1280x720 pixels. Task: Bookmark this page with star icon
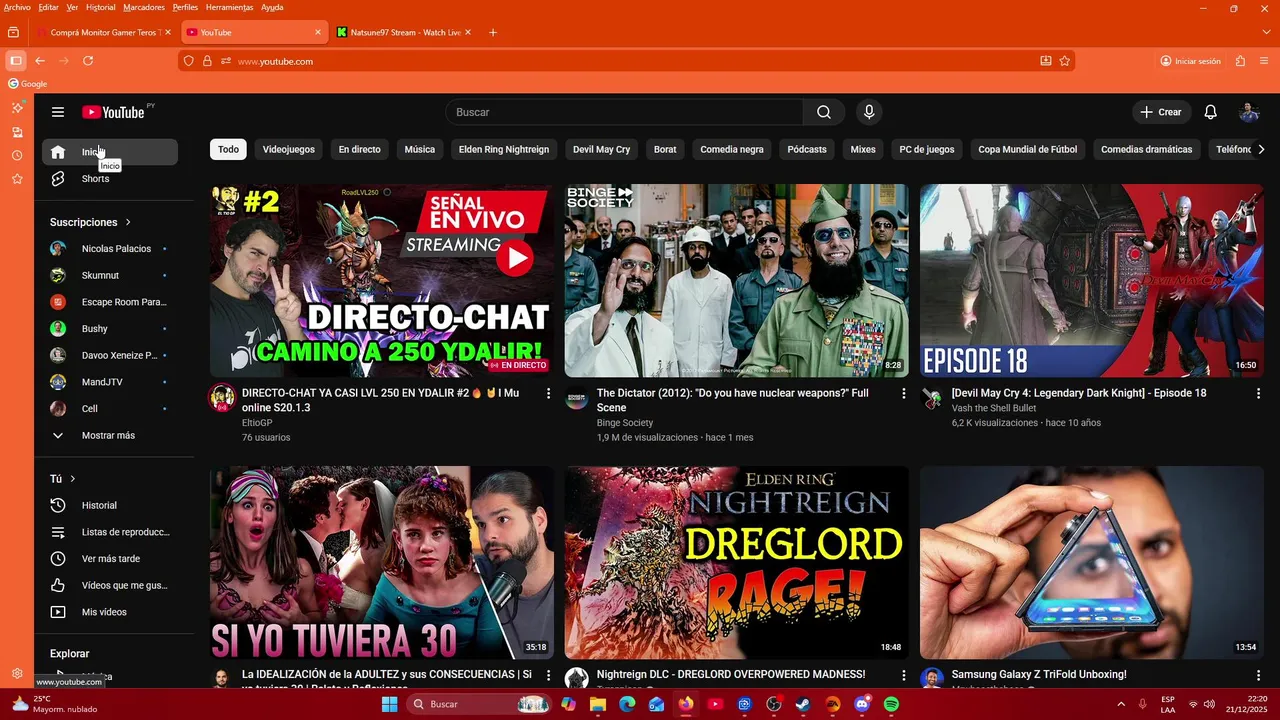(x=1065, y=61)
